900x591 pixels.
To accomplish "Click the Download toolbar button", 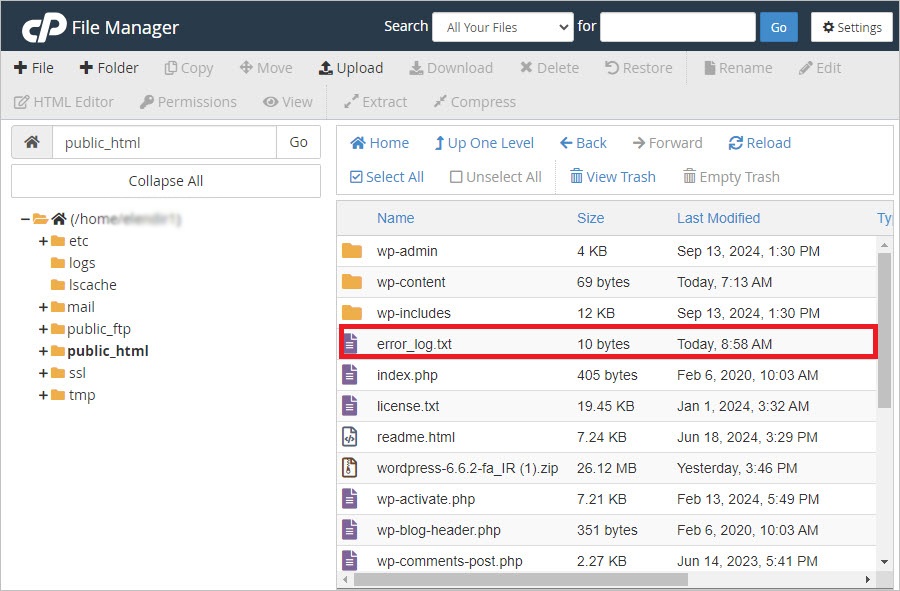I will [x=451, y=68].
